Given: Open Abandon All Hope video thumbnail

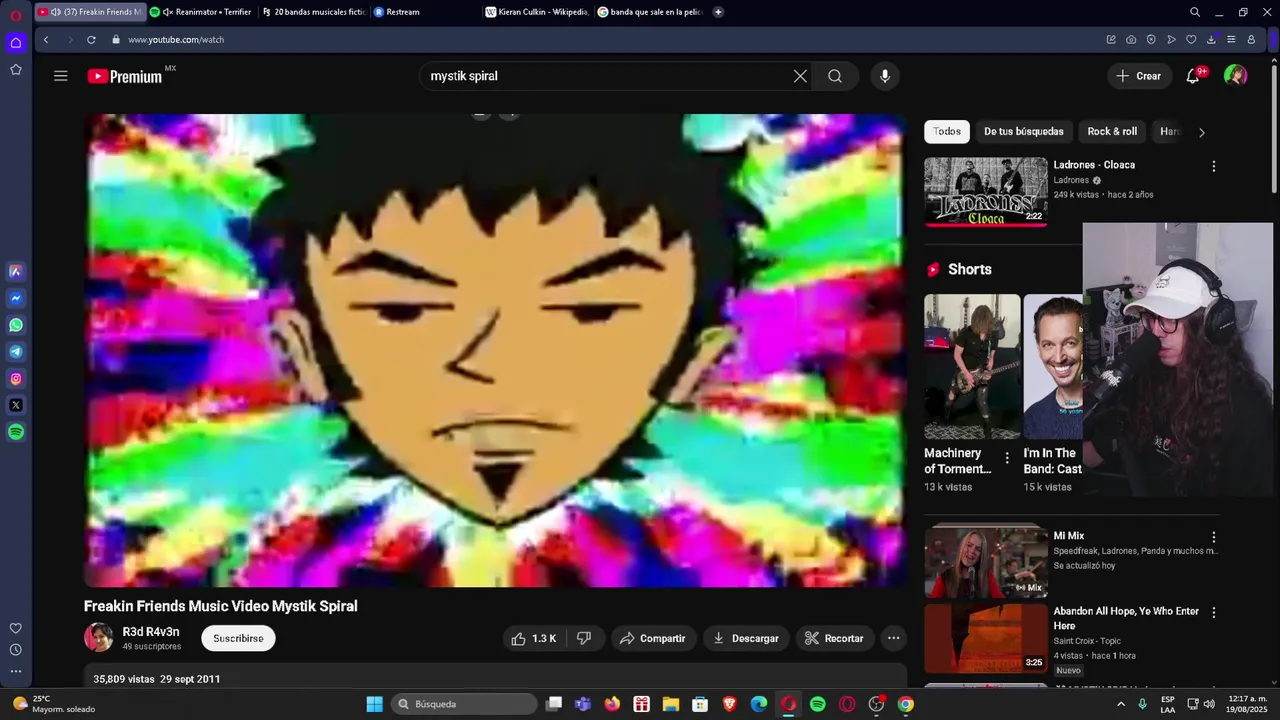Looking at the screenshot, I should (985, 638).
